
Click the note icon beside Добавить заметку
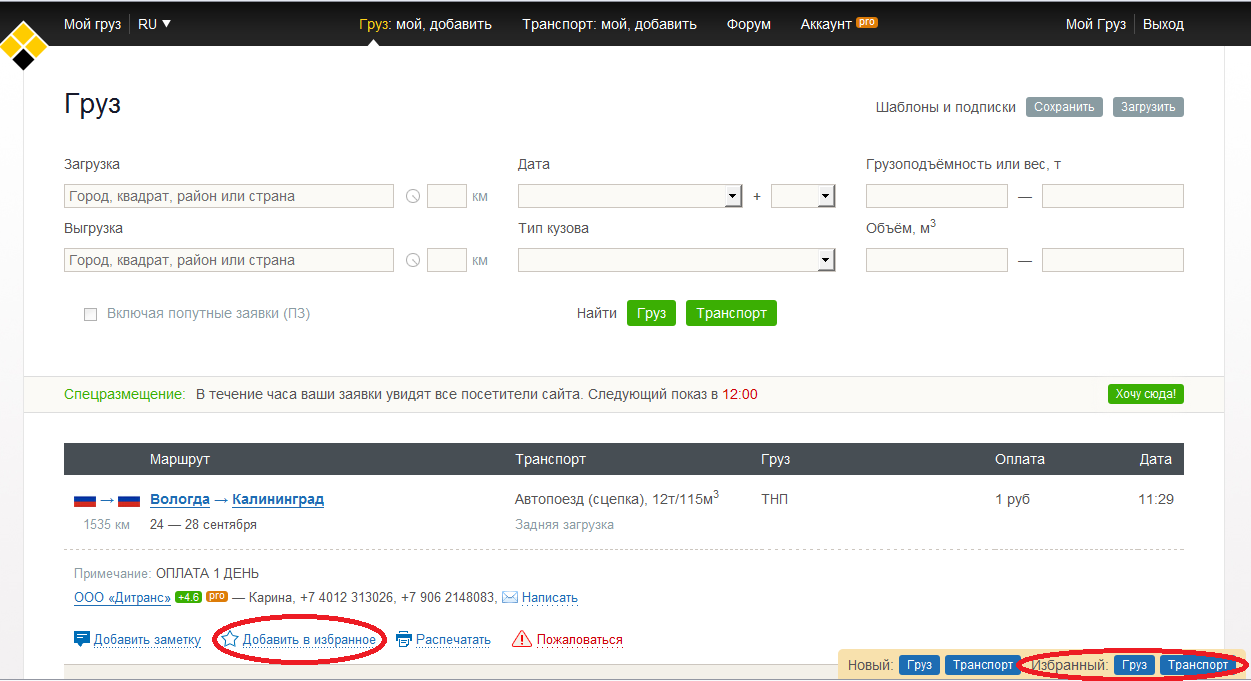point(82,639)
